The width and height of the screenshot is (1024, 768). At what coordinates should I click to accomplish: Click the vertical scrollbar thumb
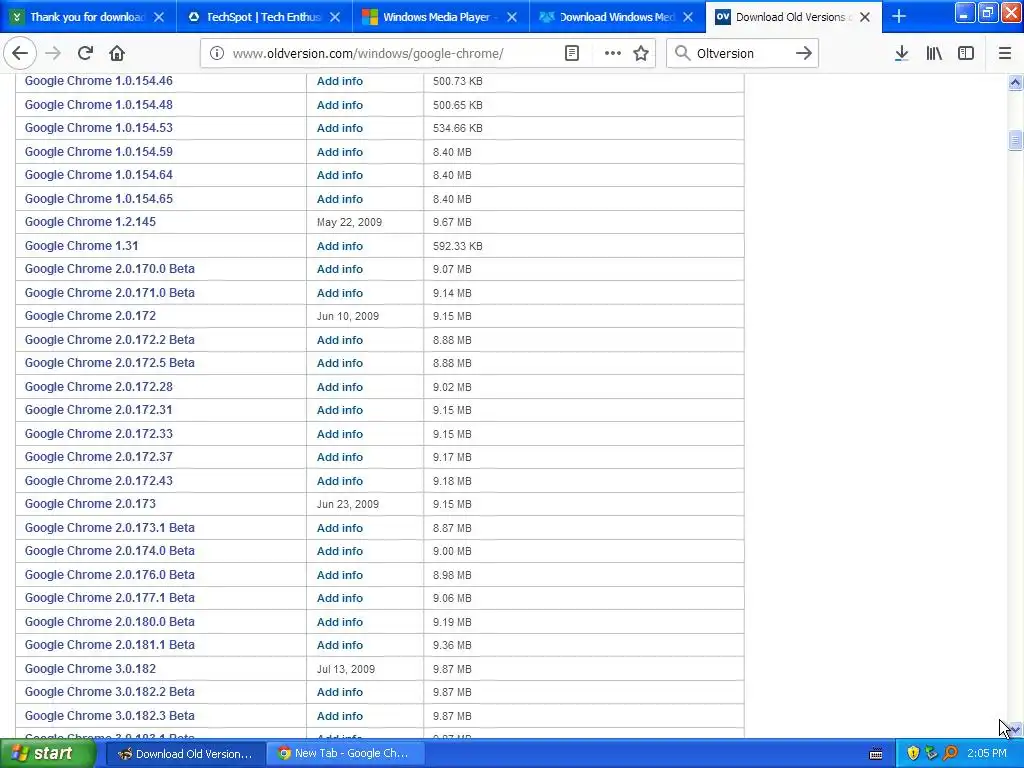1015,140
